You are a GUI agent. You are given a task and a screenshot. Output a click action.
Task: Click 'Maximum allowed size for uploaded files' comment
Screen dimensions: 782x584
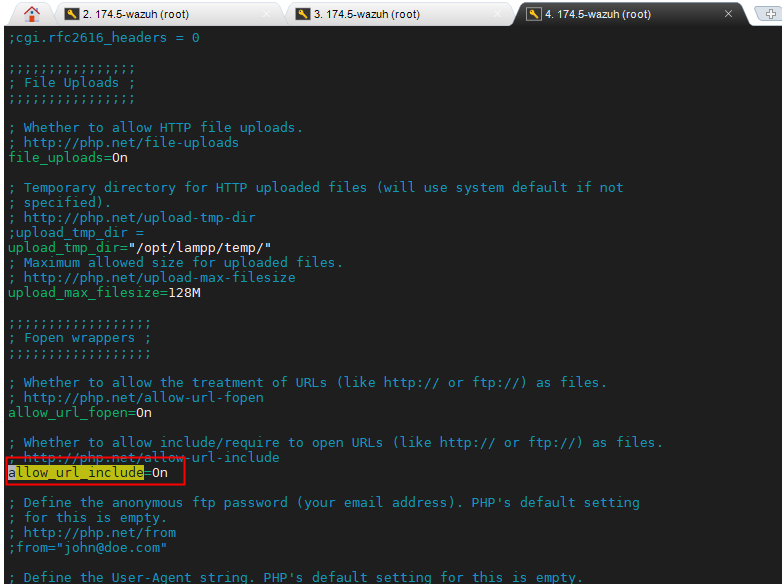coord(176,262)
